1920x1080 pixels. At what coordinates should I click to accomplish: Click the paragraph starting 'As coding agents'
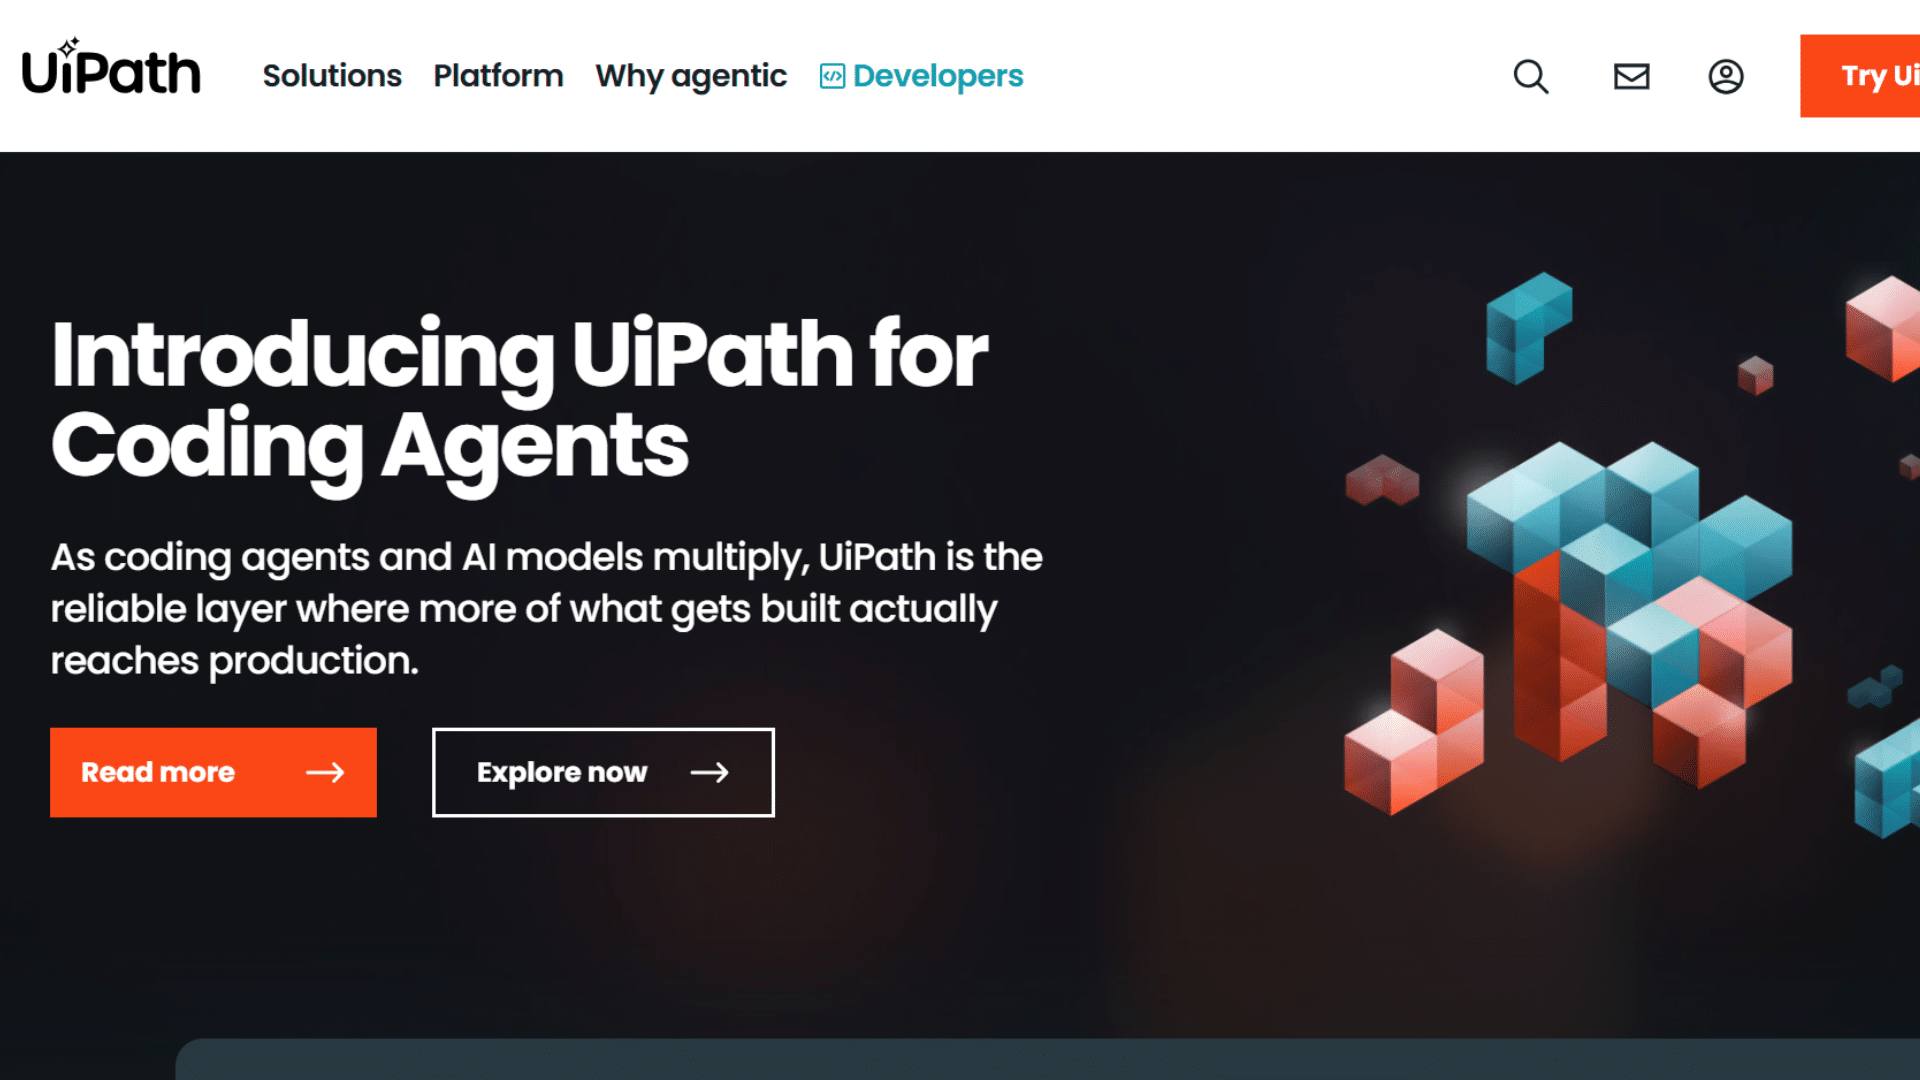547,608
